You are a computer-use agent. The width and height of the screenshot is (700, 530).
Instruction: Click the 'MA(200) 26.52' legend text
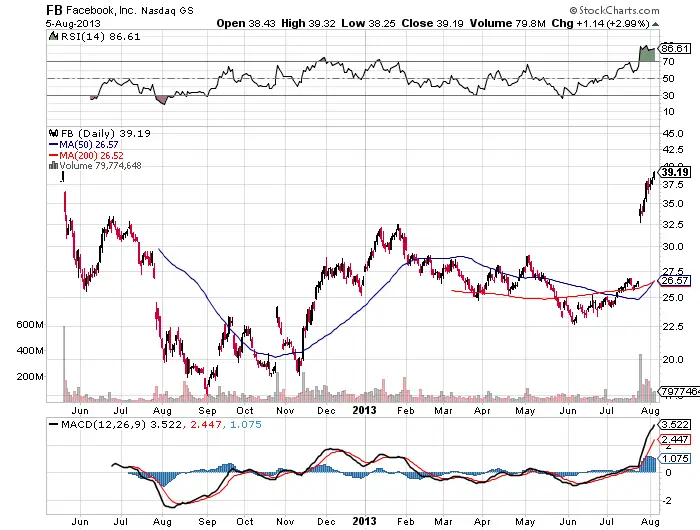coord(92,155)
